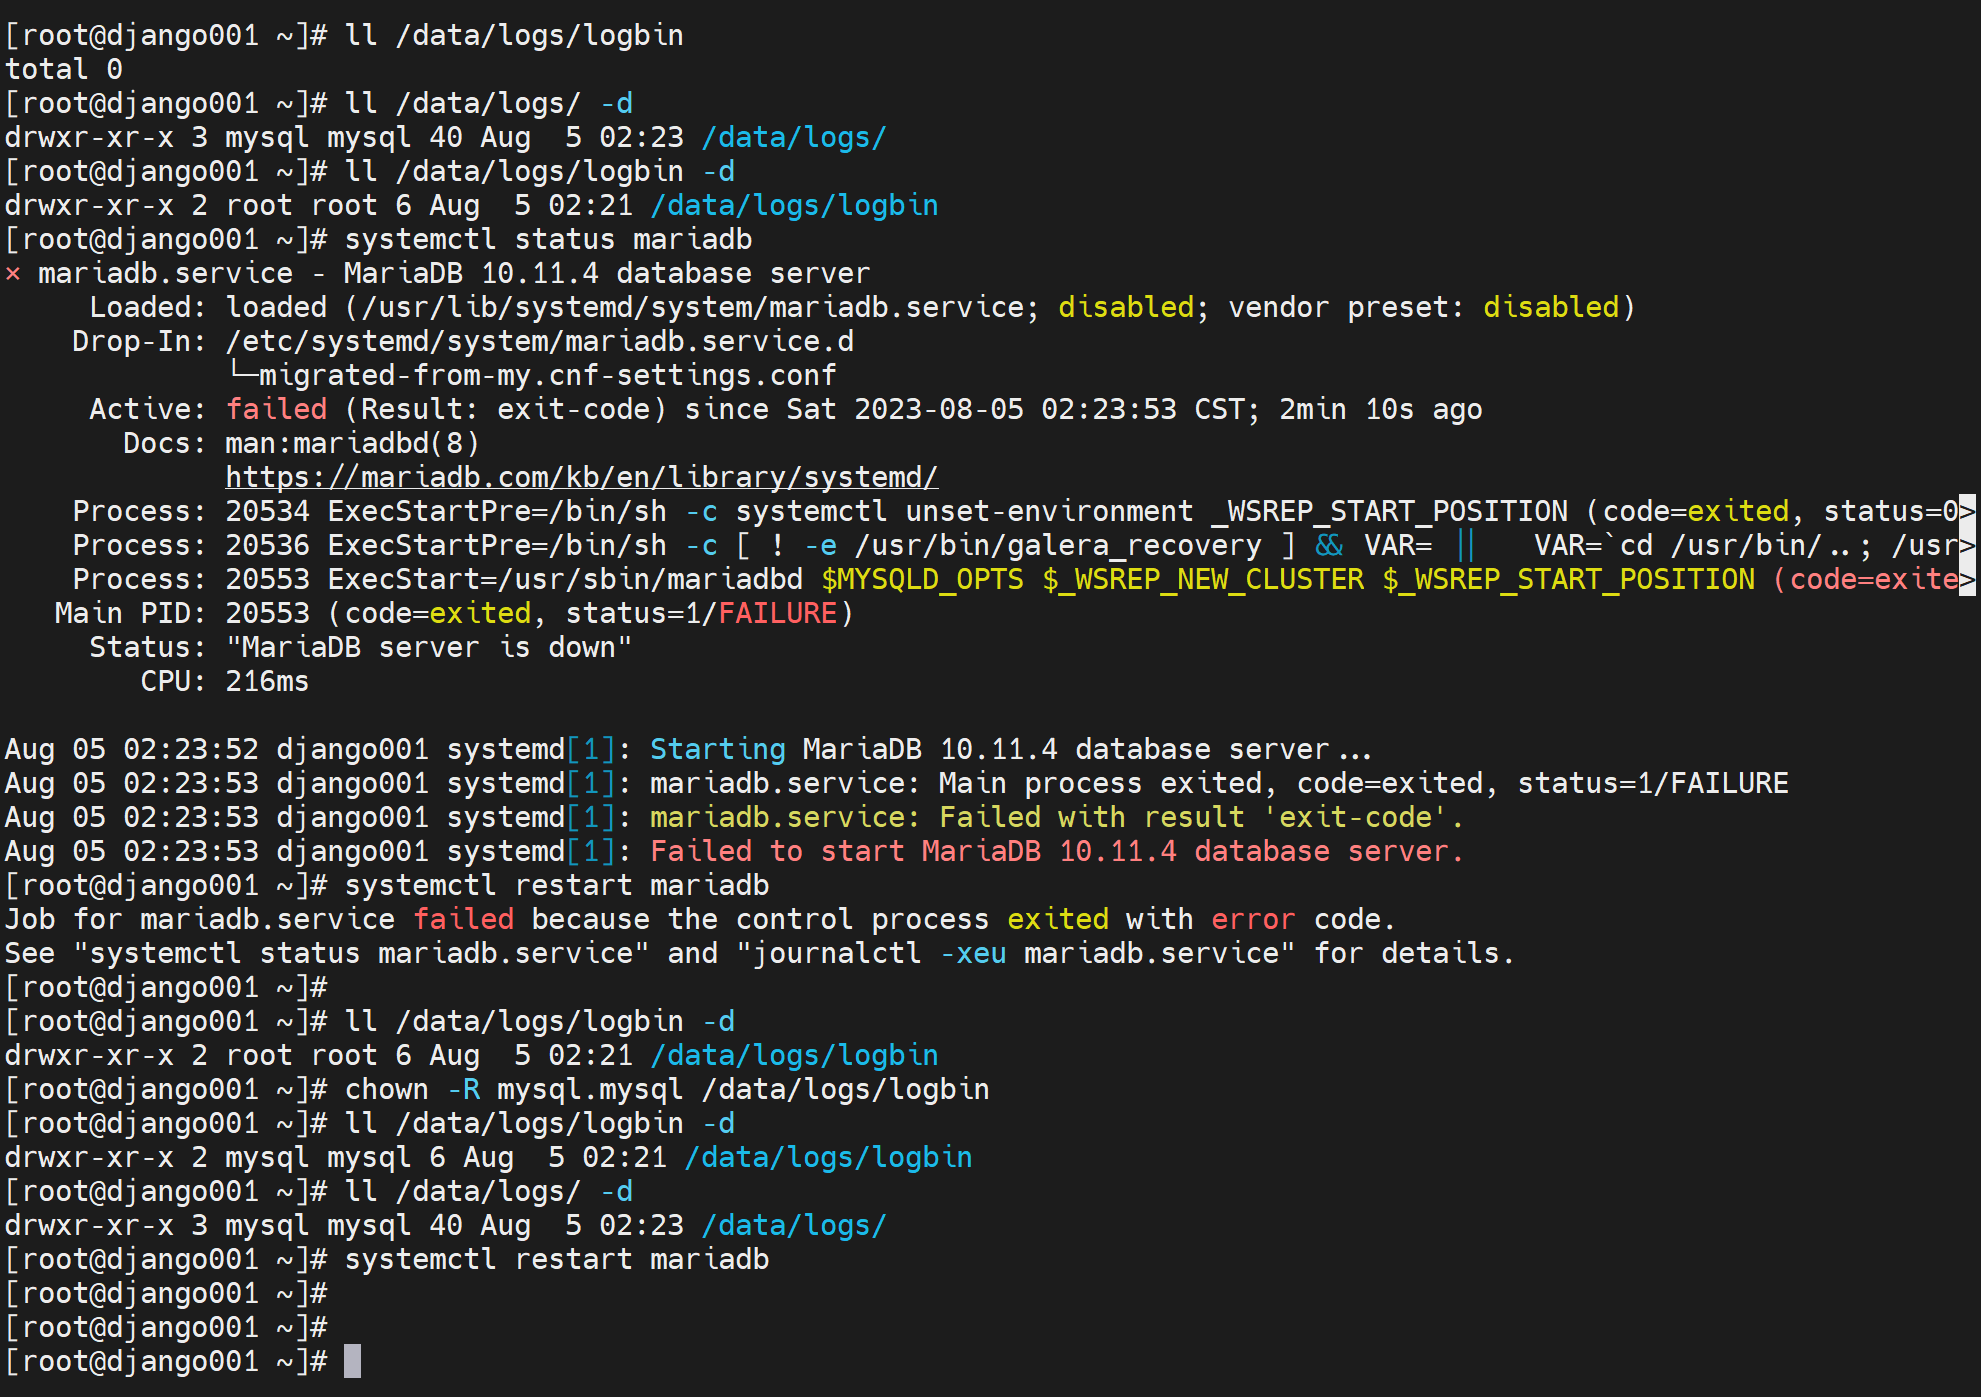The height and width of the screenshot is (1397, 1981).
Task: Click the first truncated line '>' marker
Action: (x=1967, y=511)
